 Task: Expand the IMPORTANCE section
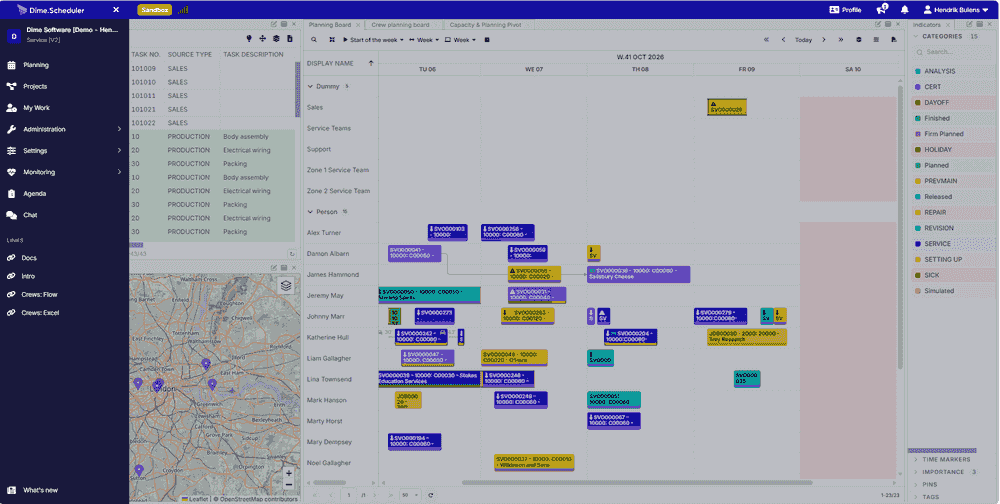point(916,472)
